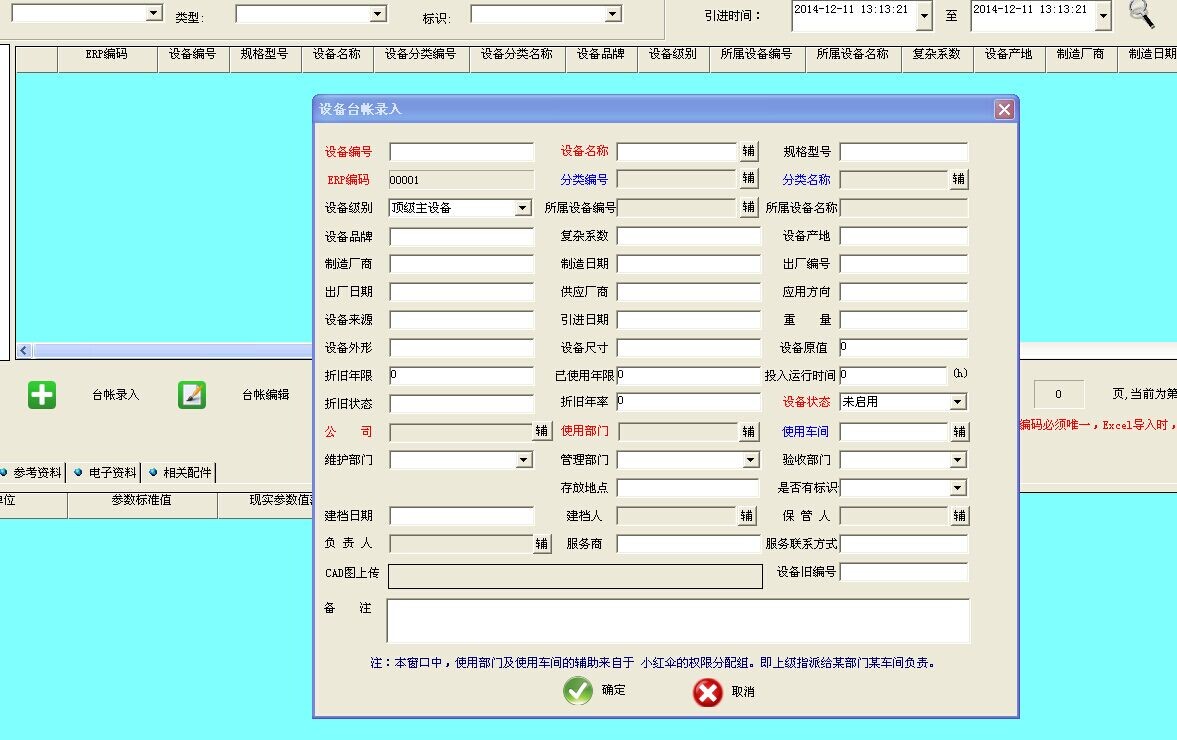This screenshot has width=1177, height=740.
Task: Expand the 验收部门 dropdown
Action: pyautogui.click(x=958, y=459)
